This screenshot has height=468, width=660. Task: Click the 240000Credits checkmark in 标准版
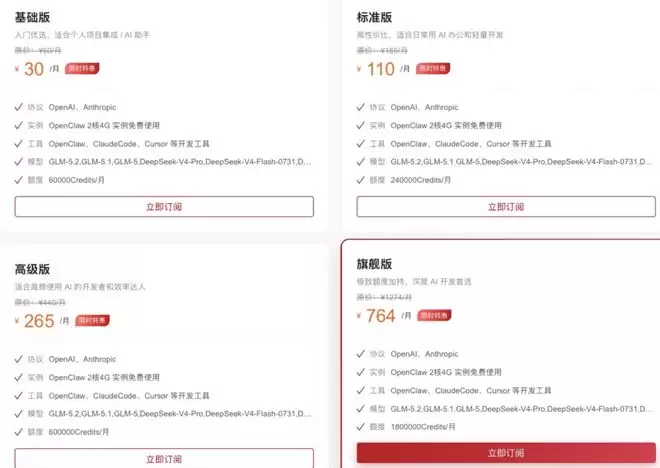[x=360, y=180]
